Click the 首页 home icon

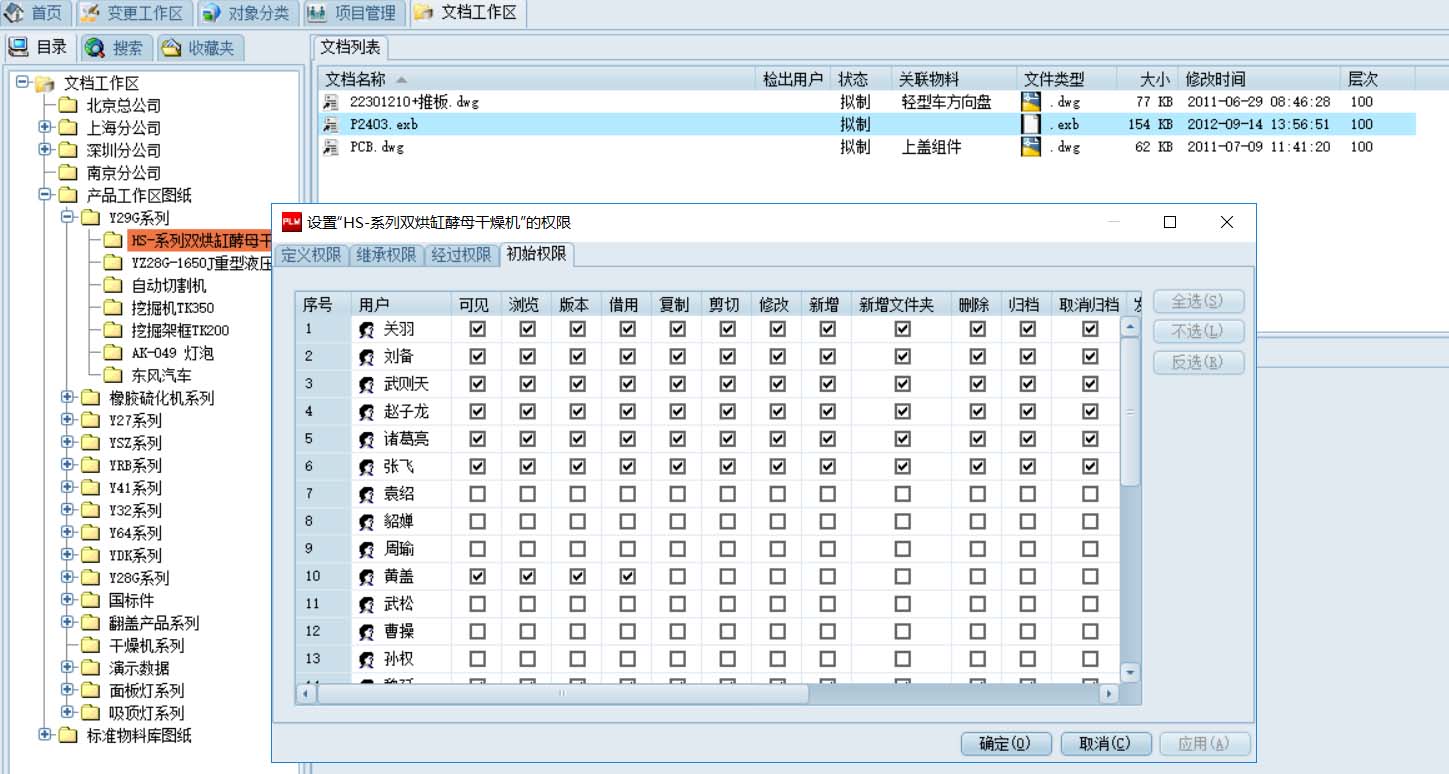click(15, 13)
